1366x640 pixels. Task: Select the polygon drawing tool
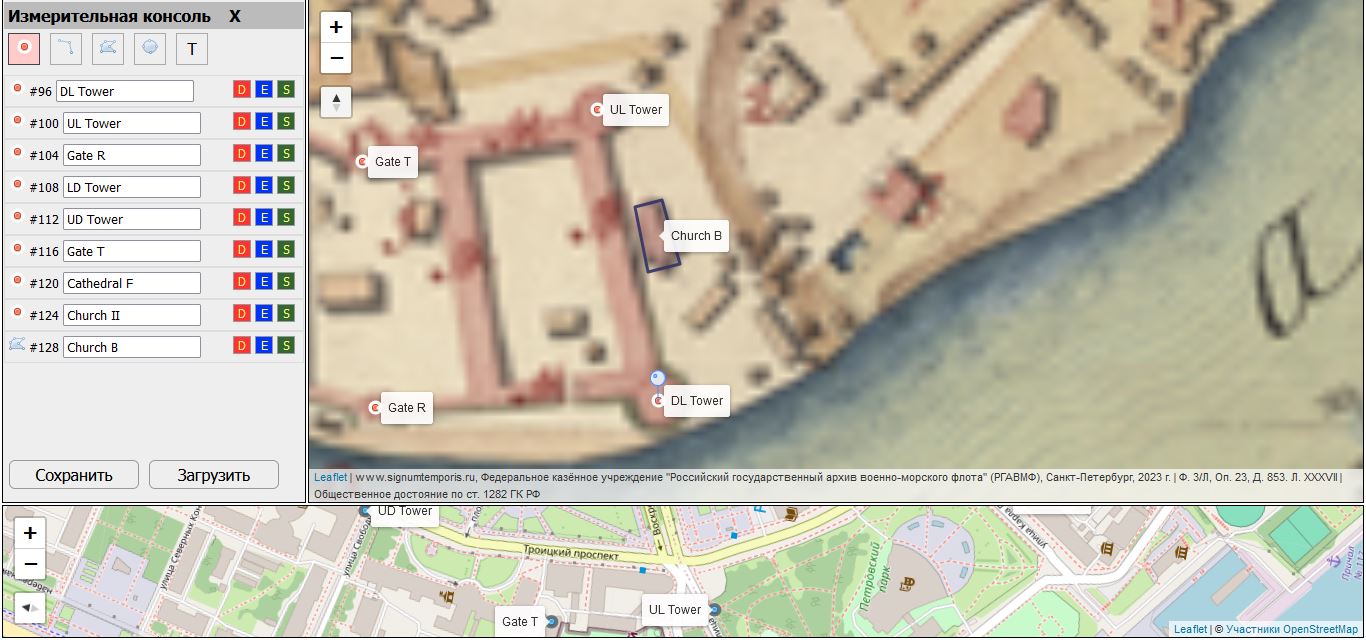108,48
